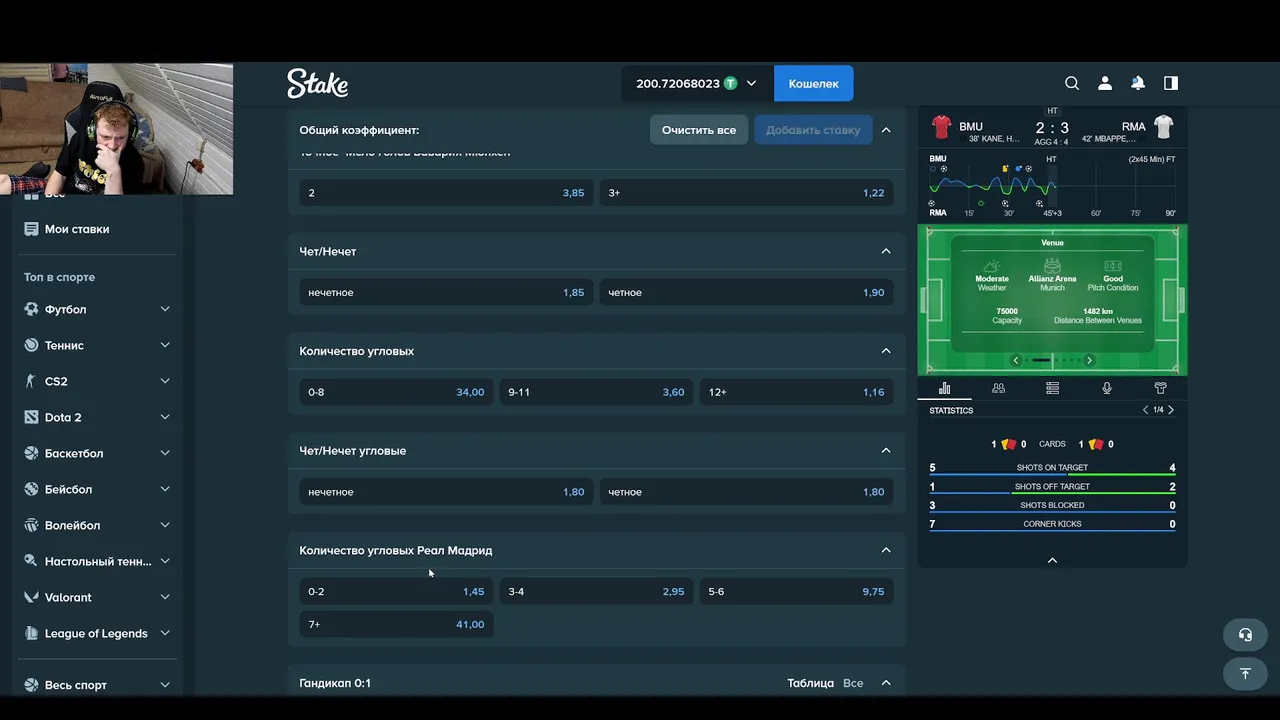
Task: Select нечетное odds 1,85
Action: 446,292
